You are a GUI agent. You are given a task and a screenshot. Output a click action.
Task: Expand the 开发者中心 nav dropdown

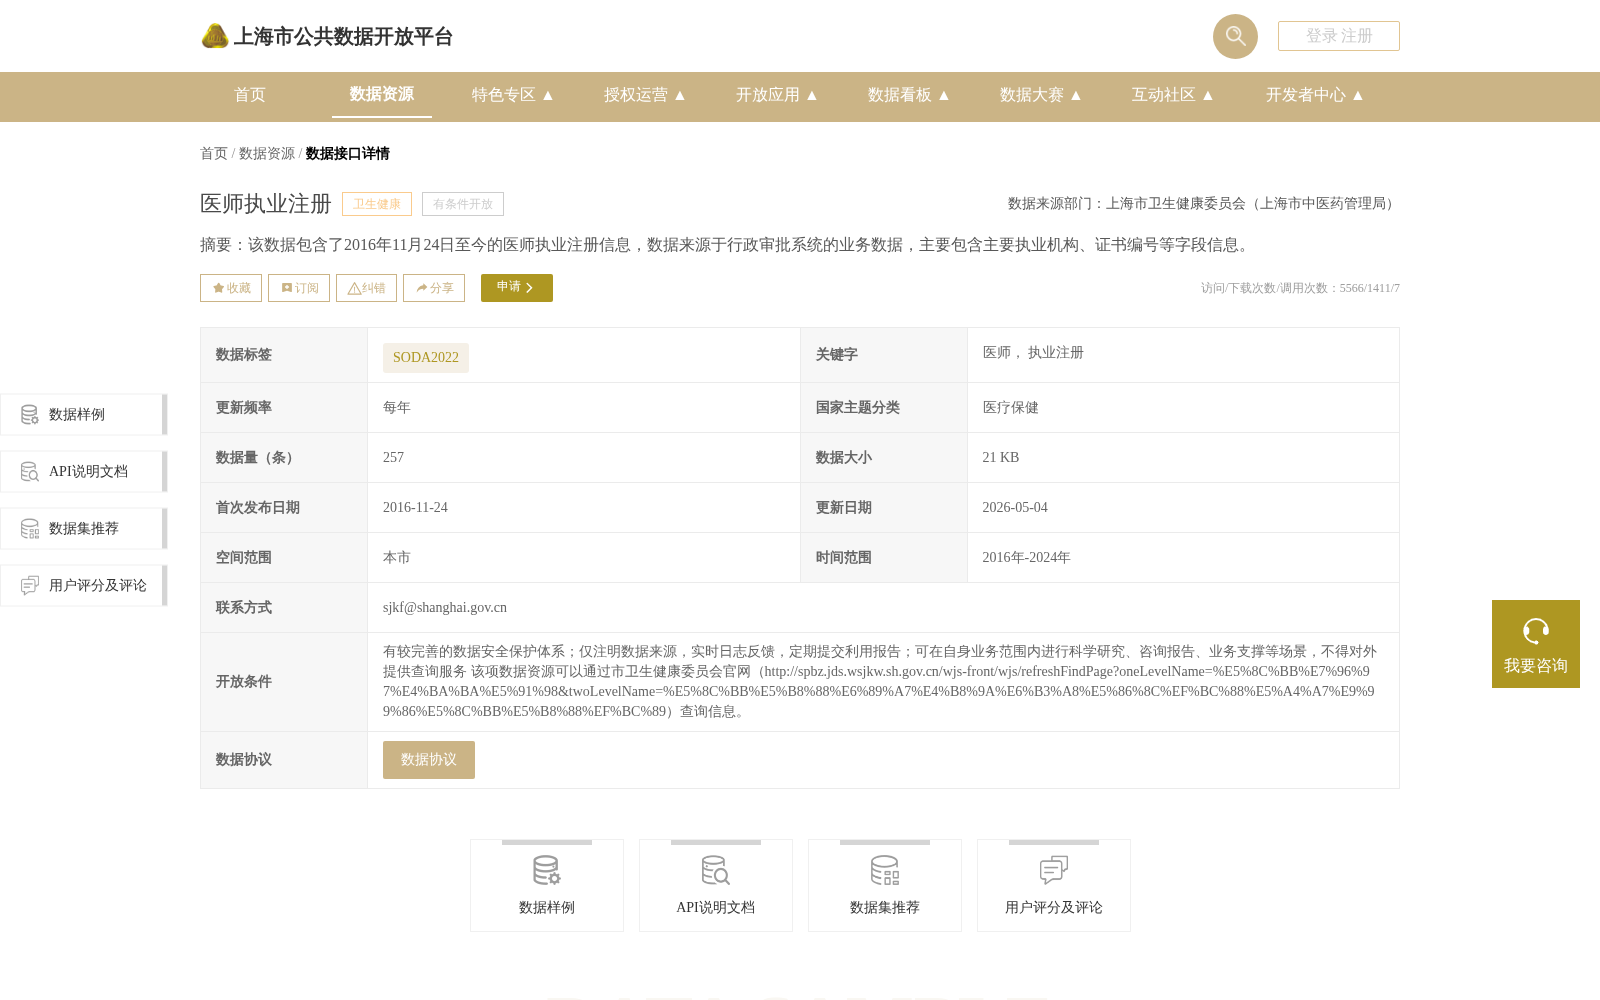coord(1315,95)
